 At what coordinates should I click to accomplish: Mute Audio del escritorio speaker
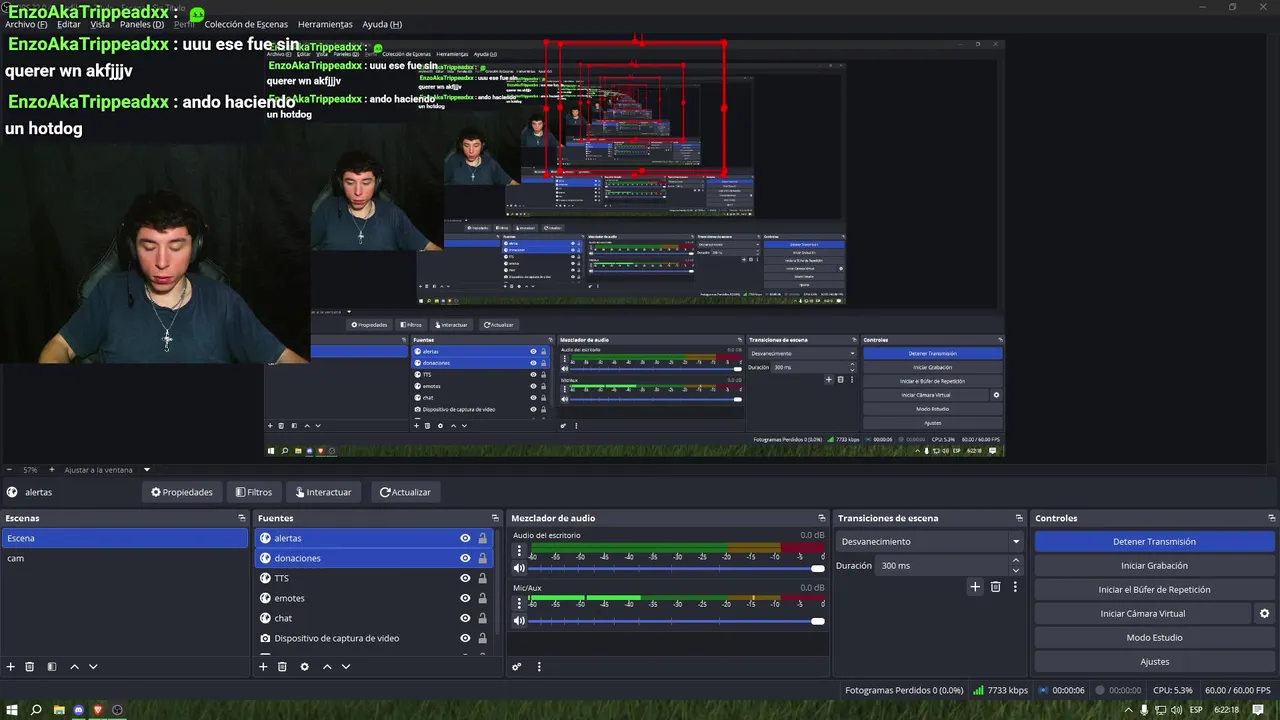(x=519, y=568)
